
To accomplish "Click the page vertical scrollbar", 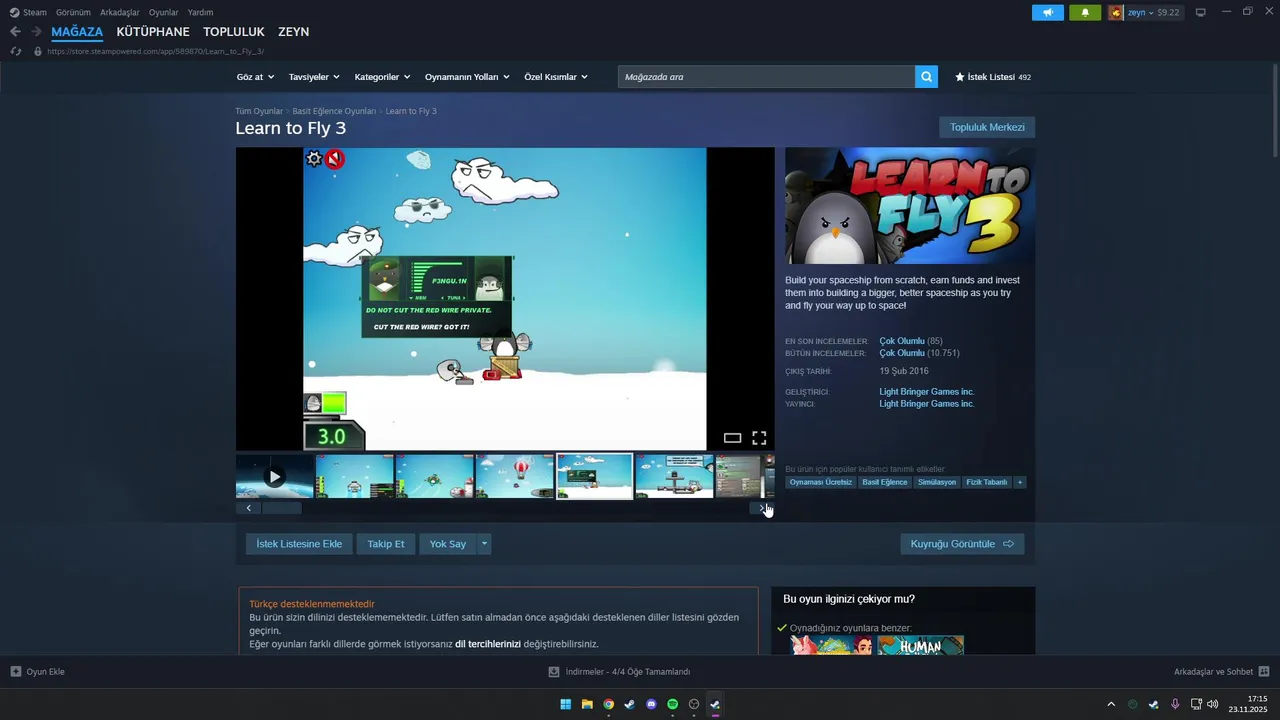I will pos(1274,110).
